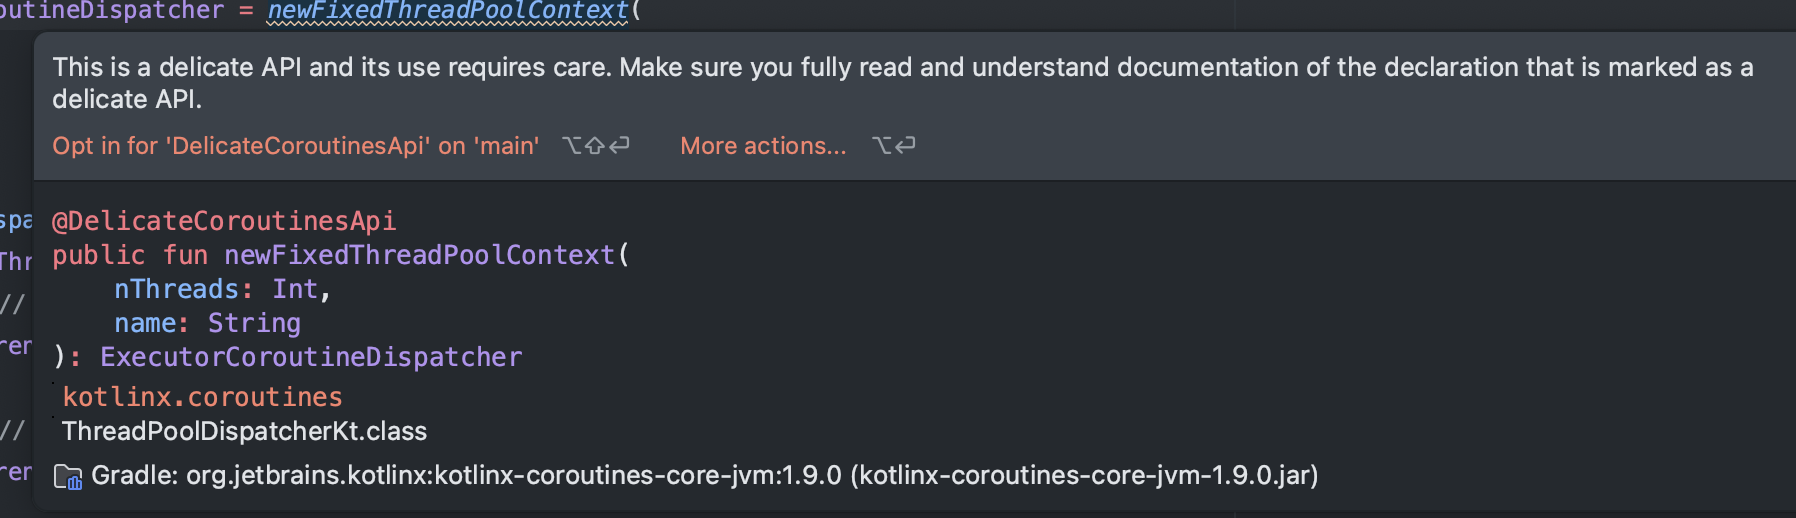This screenshot has height=518, width=1796.
Task: Open the kotlinx.coroutines package link
Action: click(202, 397)
